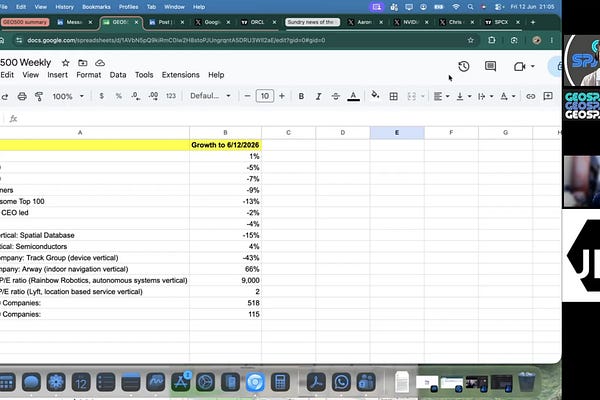
Task: Switch to the NVID browser tab
Action: [411, 22]
